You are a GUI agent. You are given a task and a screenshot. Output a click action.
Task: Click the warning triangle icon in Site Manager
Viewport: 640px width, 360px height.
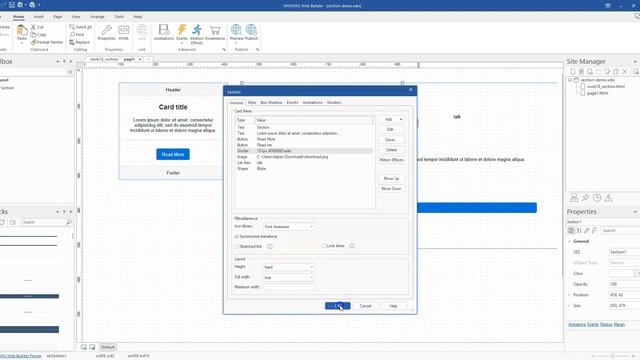pyautogui.click(x=608, y=198)
